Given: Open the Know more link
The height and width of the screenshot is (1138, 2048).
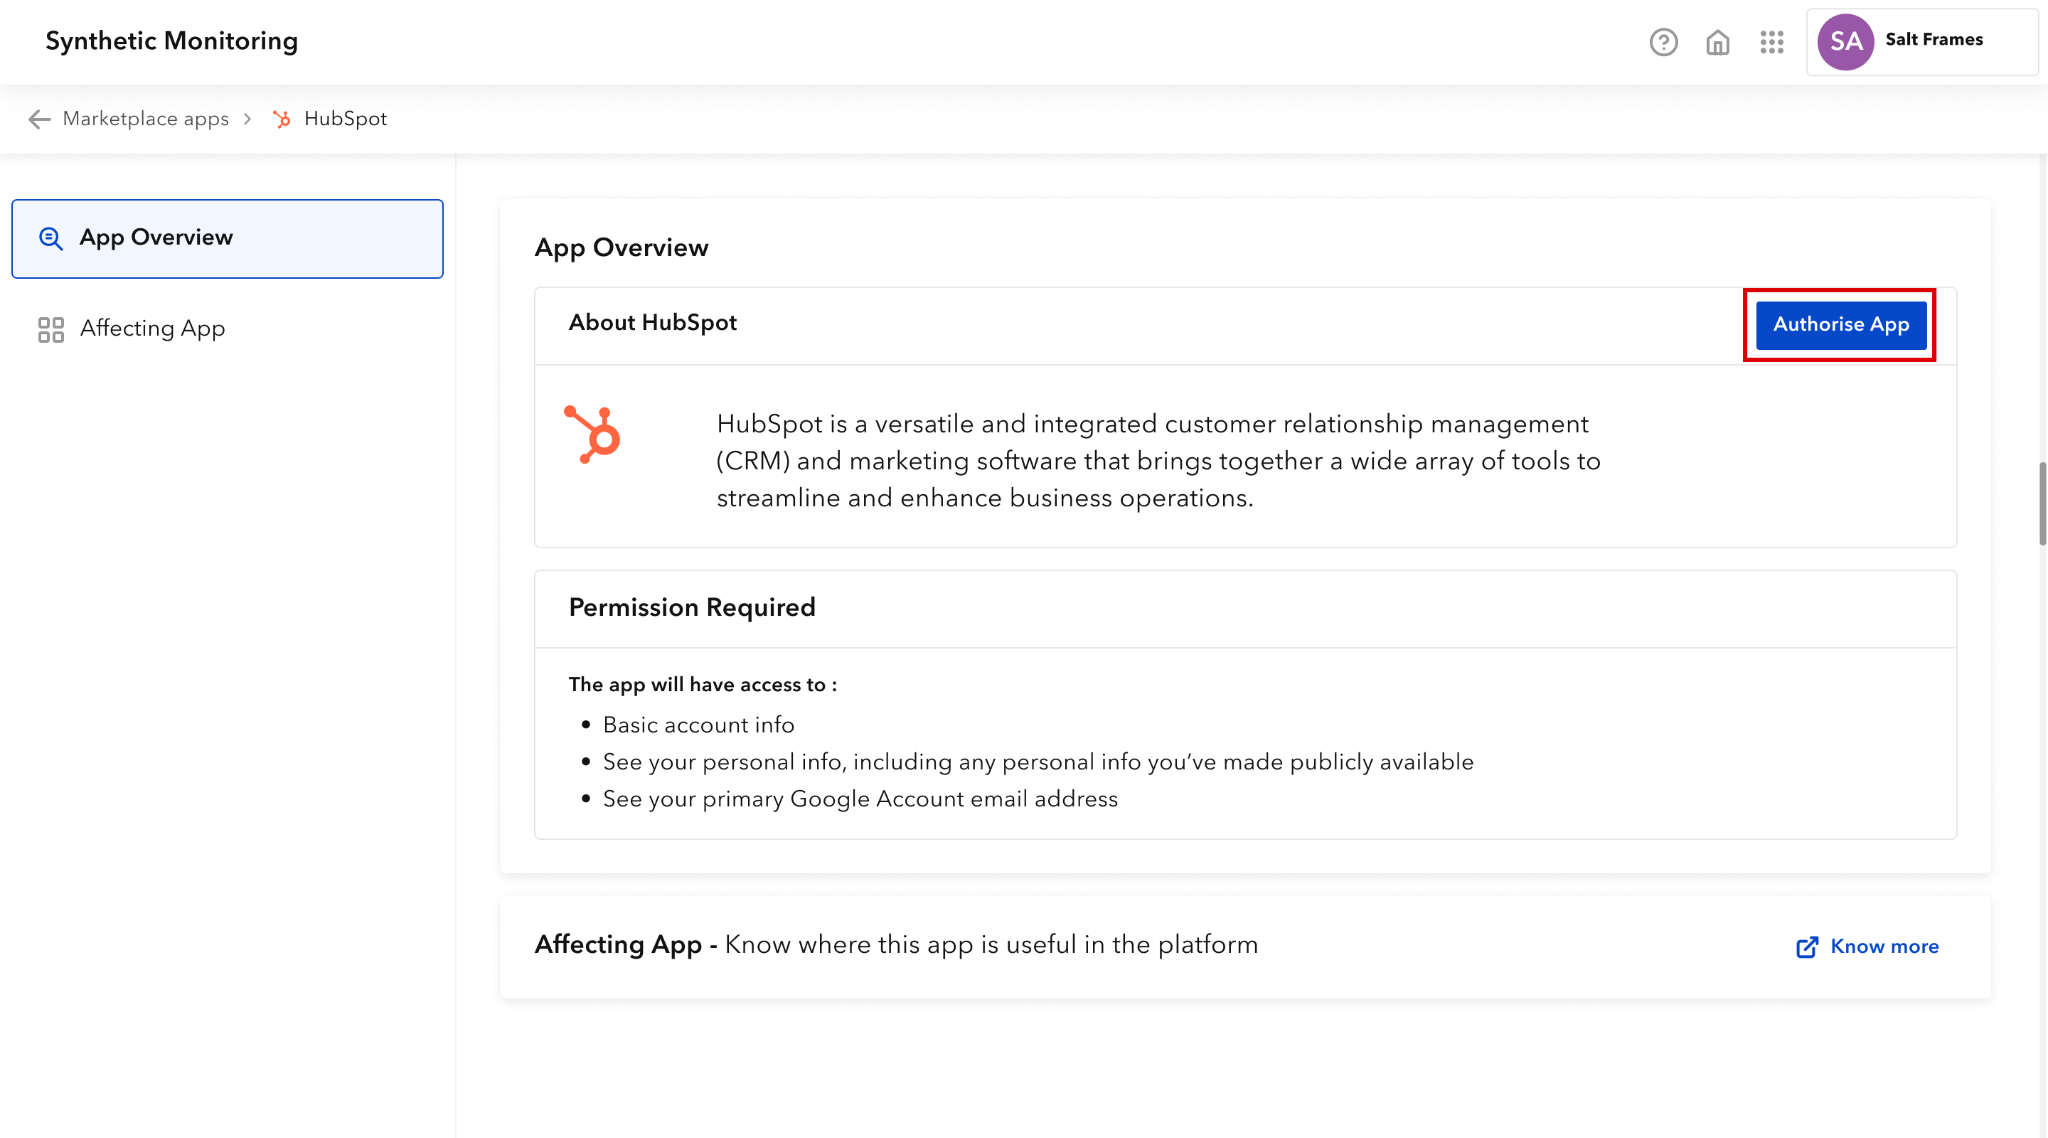Looking at the screenshot, I should click(1884, 947).
